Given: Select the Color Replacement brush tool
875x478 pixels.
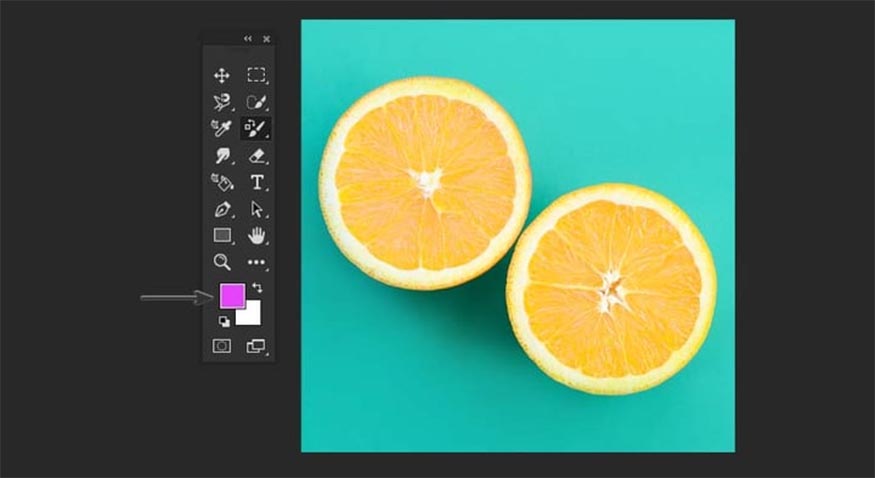Looking at the screenshot, I should 256,128.
